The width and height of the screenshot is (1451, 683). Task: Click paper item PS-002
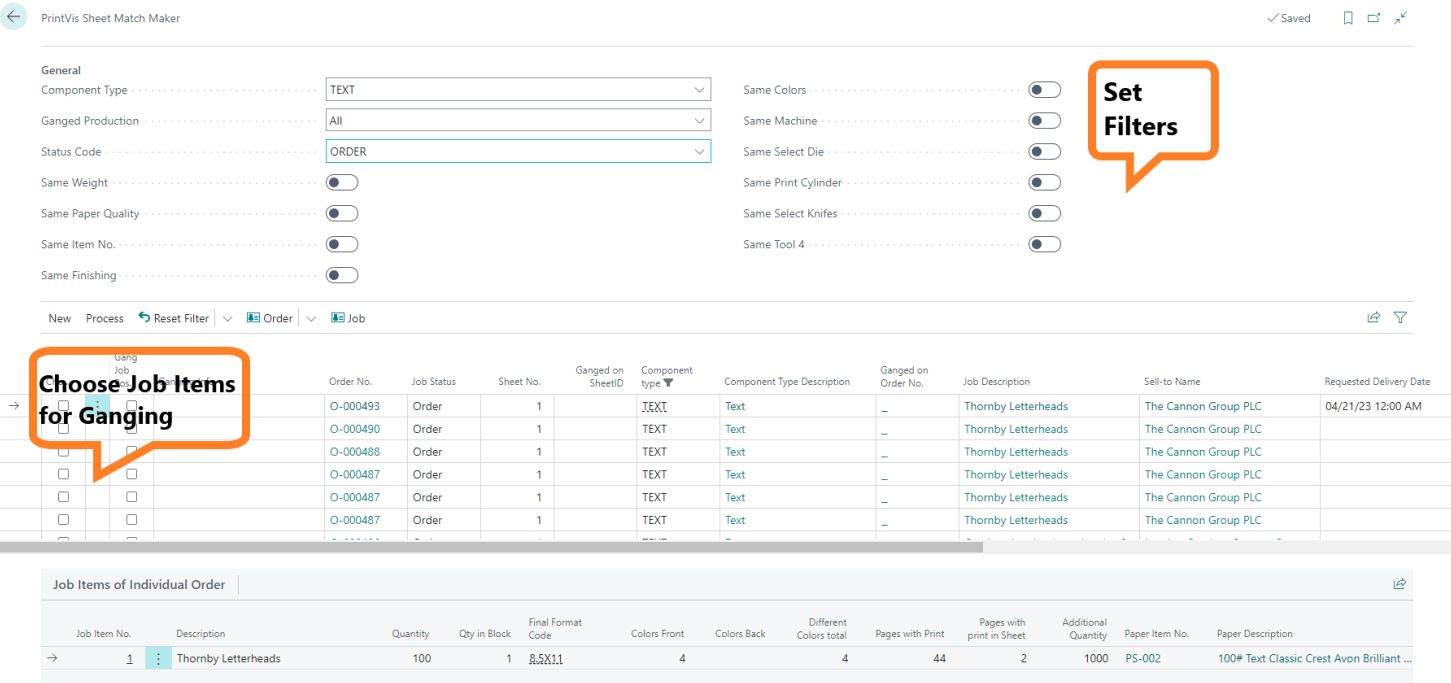click(x=1143, y=658)
